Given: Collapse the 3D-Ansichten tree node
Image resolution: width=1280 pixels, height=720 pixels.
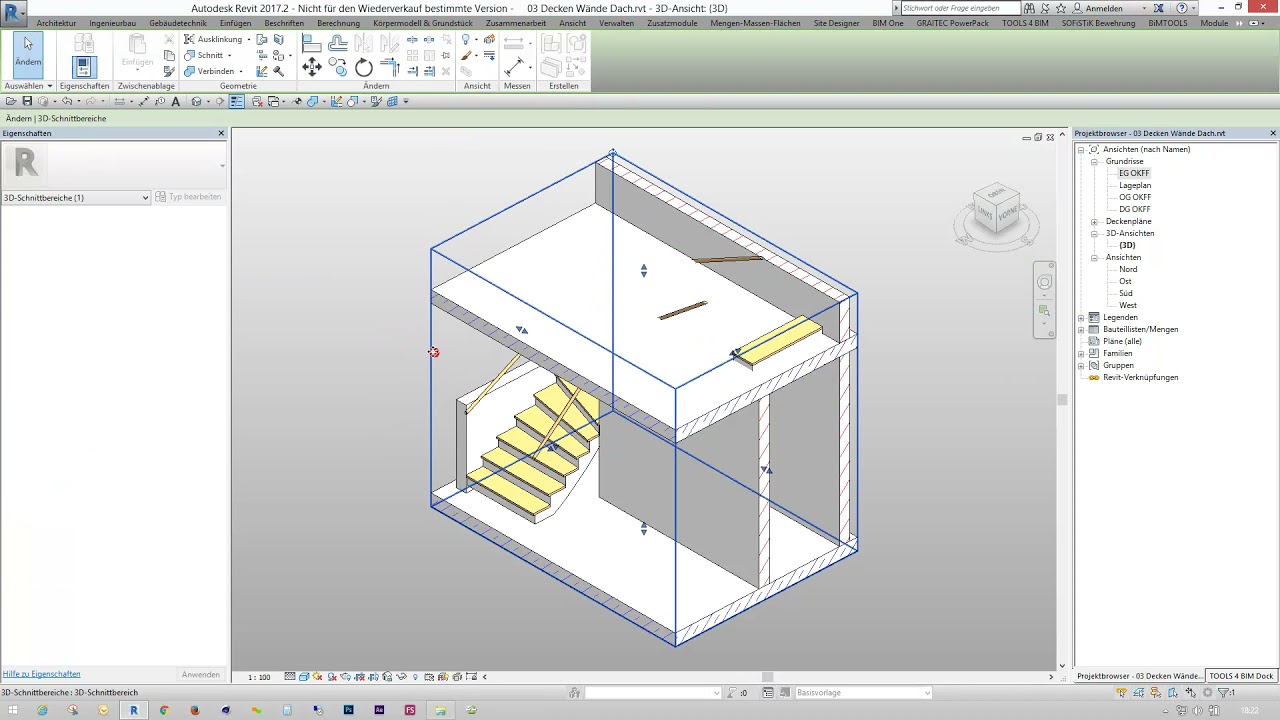Looking at the screenshot, I should point(1094,233).
